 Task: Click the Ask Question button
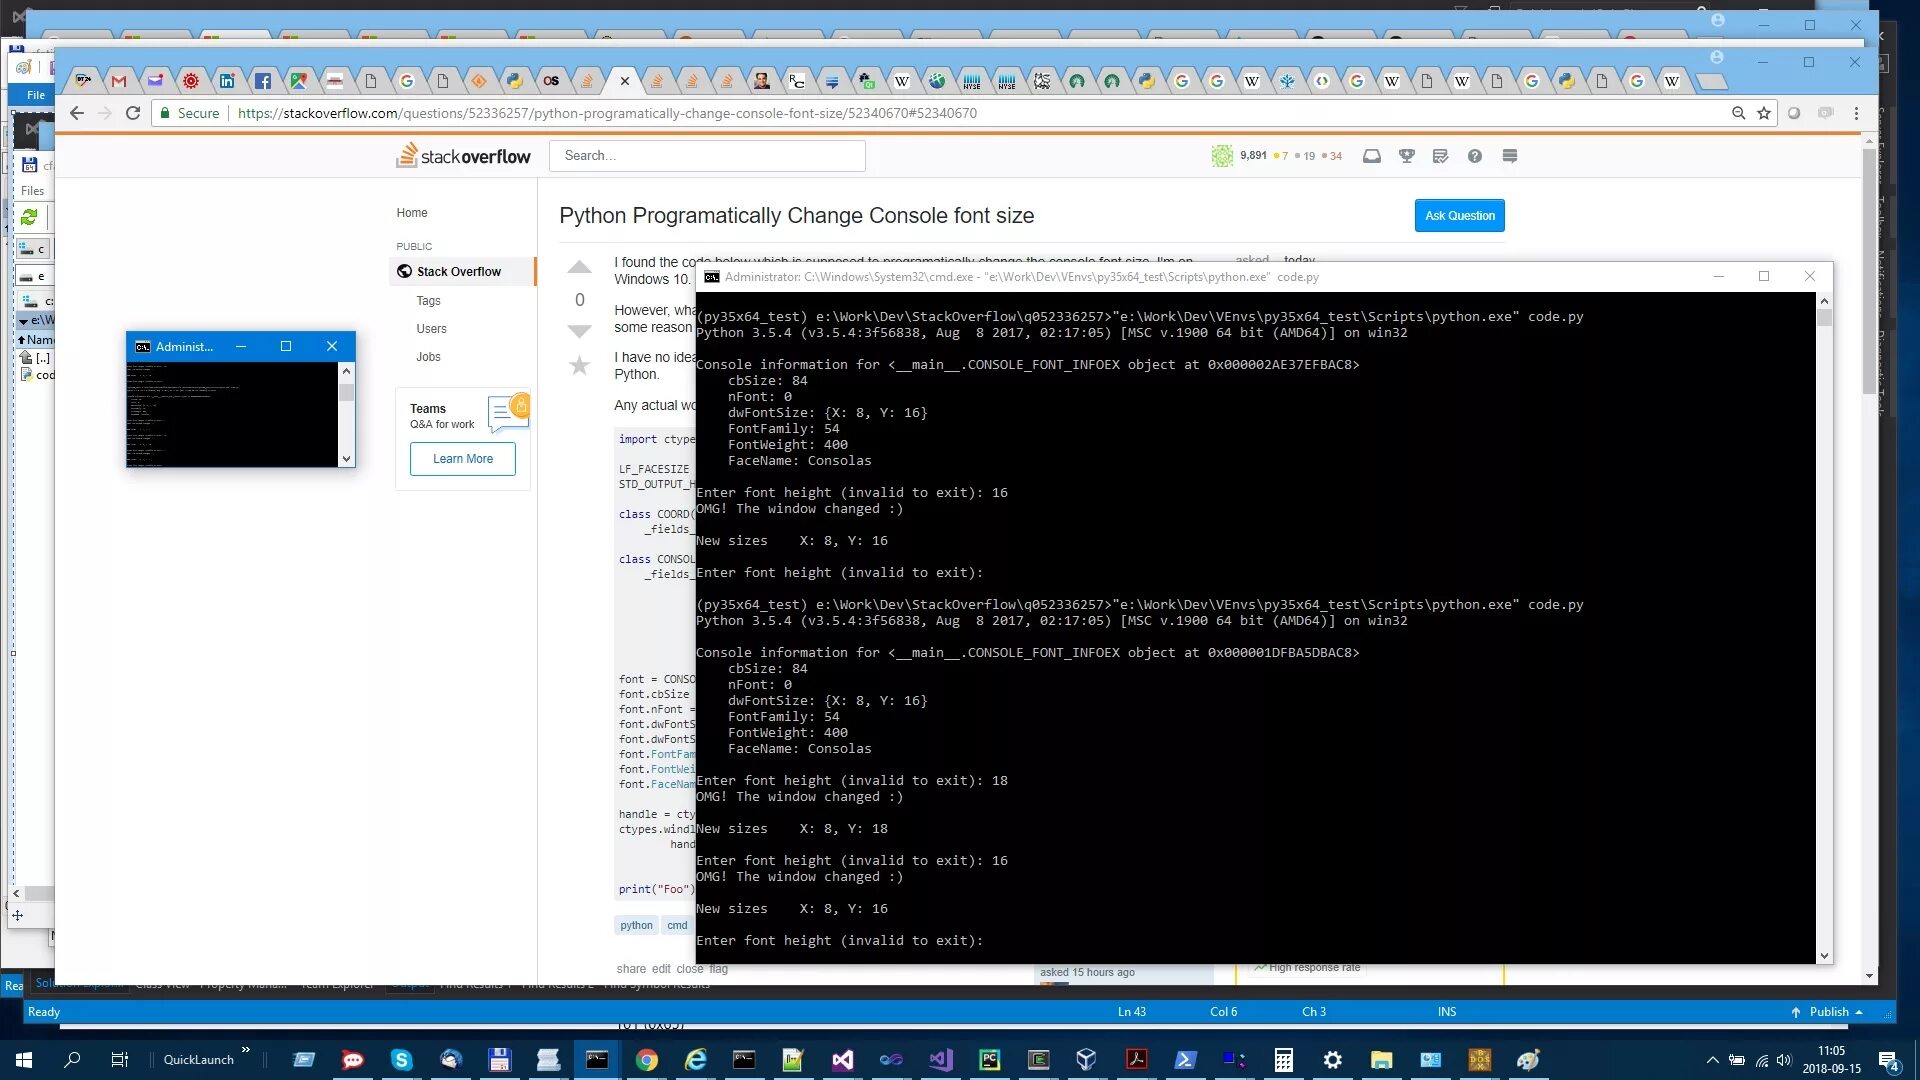tap(1459, 216)
